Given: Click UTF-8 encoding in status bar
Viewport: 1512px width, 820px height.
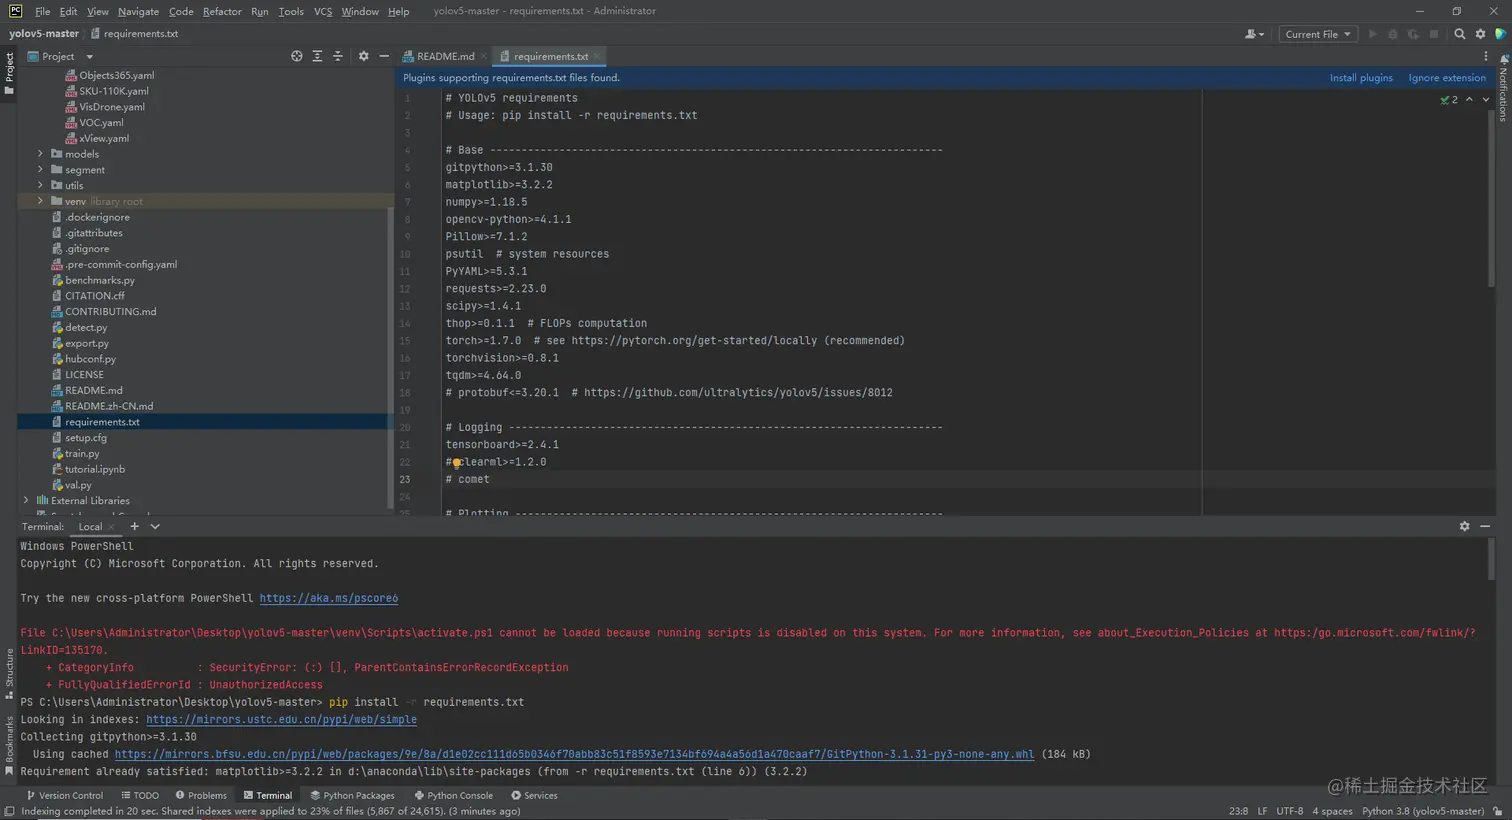Looking at the screenshot, I should tap(1290, 811).
